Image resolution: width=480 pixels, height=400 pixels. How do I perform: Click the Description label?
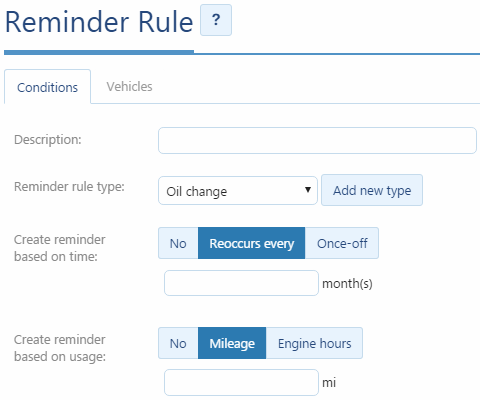[48, 140]
